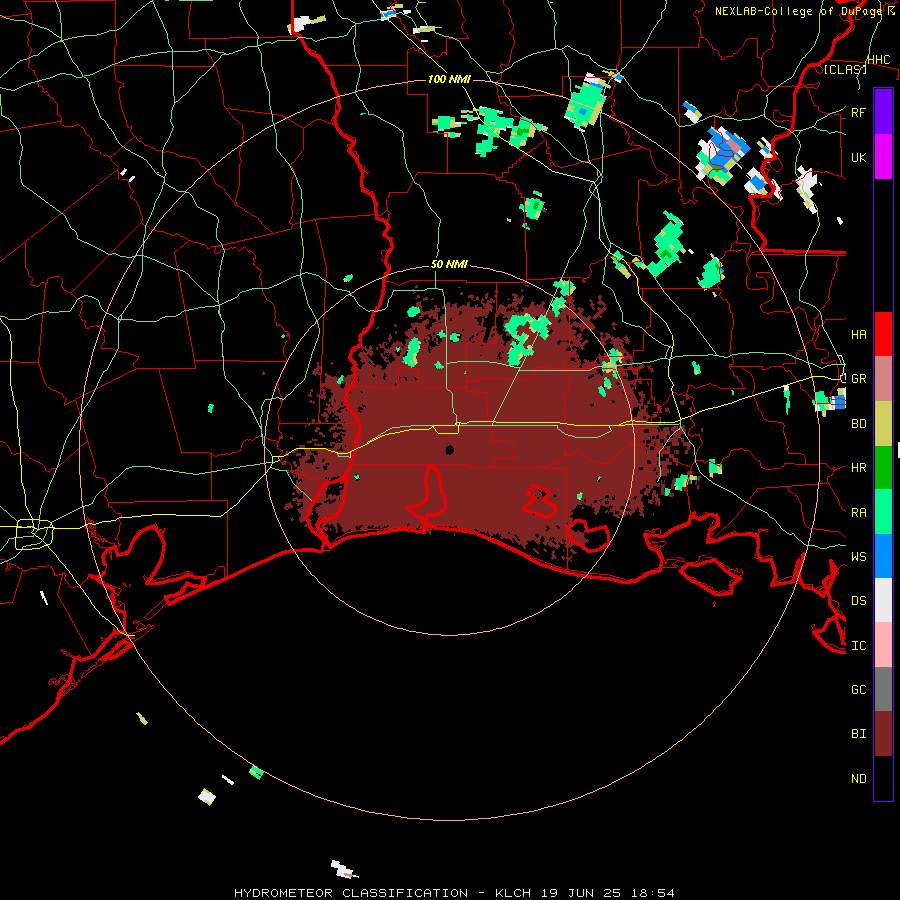Click the "GC" legend label
Viewport: 900px width, 900px height.
coord(858,690)
